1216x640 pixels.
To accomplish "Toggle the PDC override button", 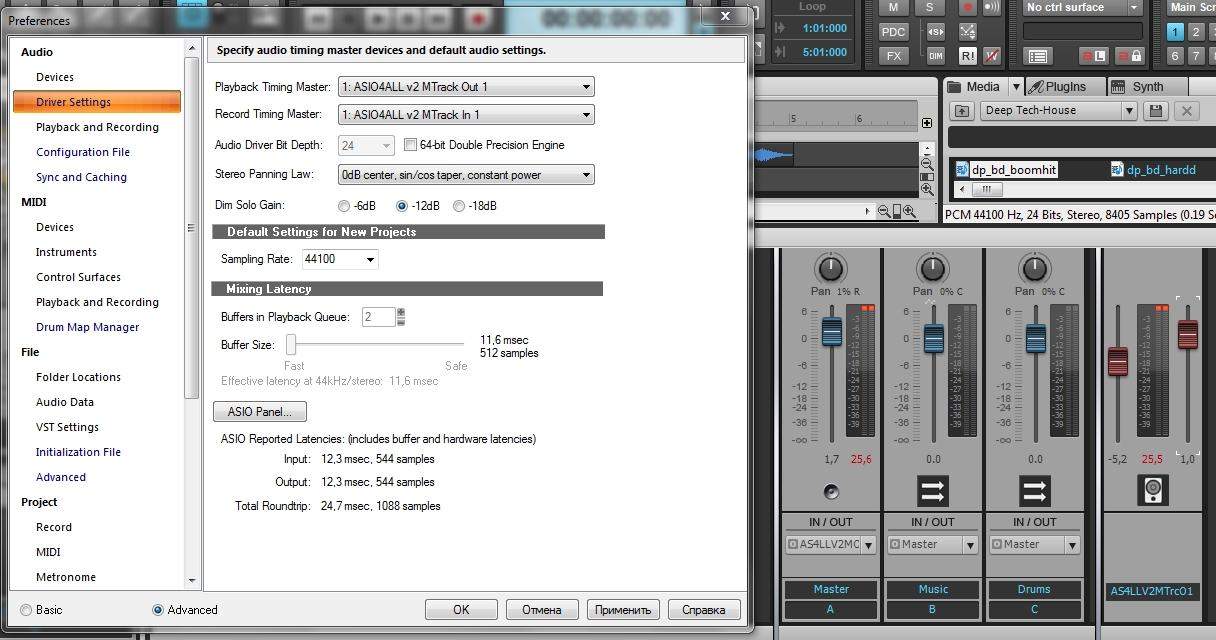I will [x=893, y=32].
